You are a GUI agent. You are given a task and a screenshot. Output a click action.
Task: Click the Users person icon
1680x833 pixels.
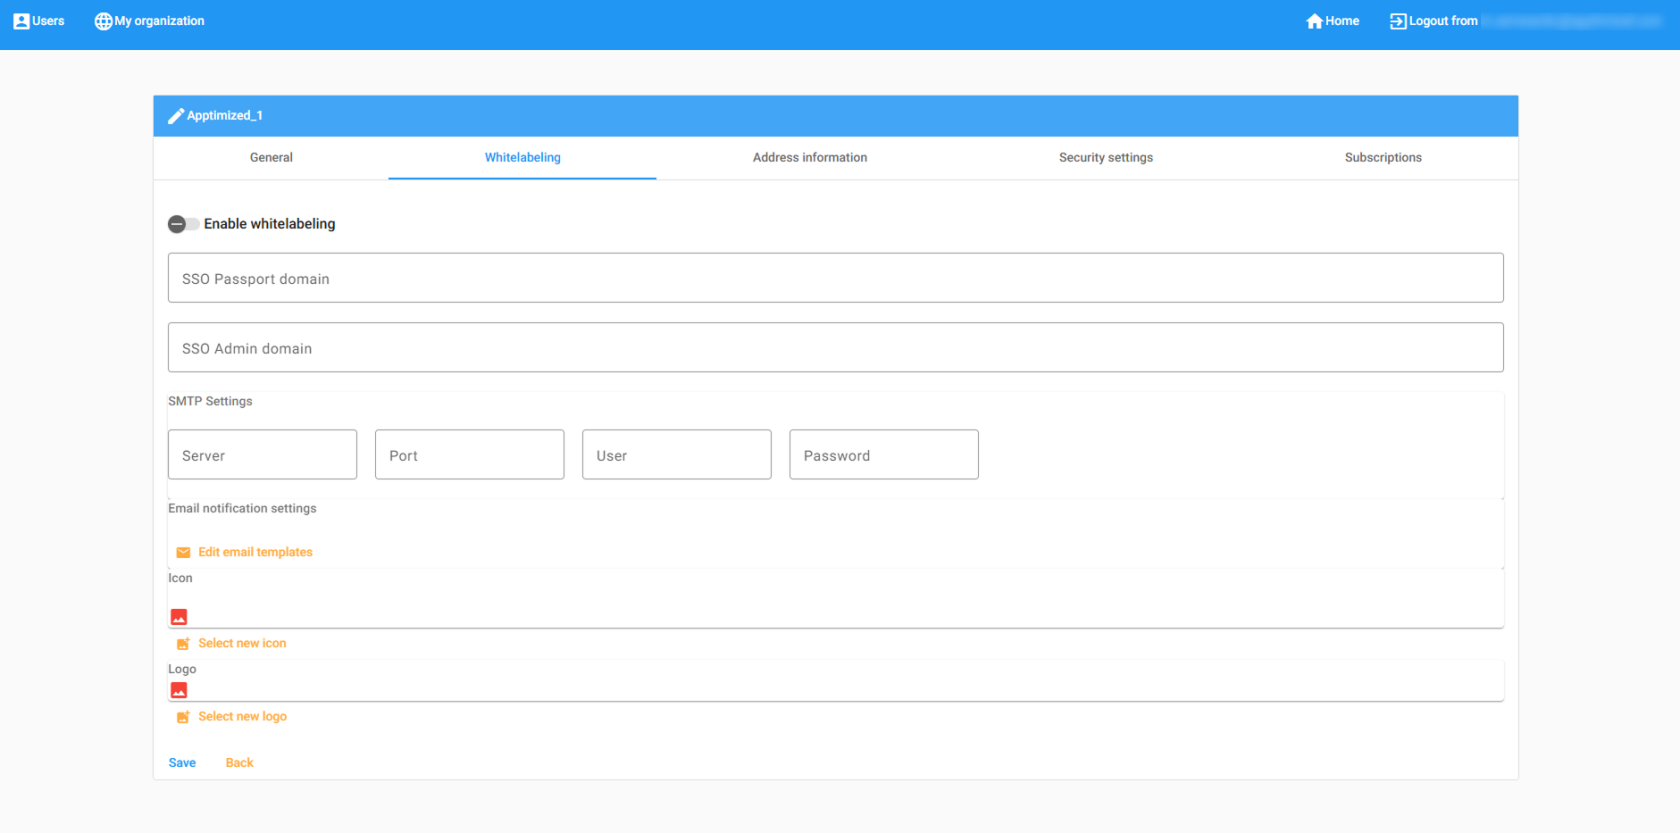(21, 21)
